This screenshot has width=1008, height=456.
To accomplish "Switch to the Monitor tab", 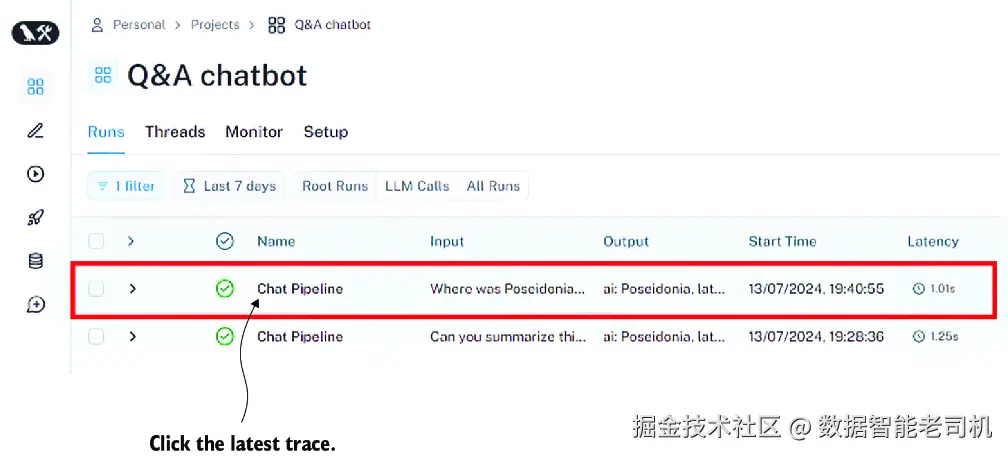I will (x=254, y=132).
